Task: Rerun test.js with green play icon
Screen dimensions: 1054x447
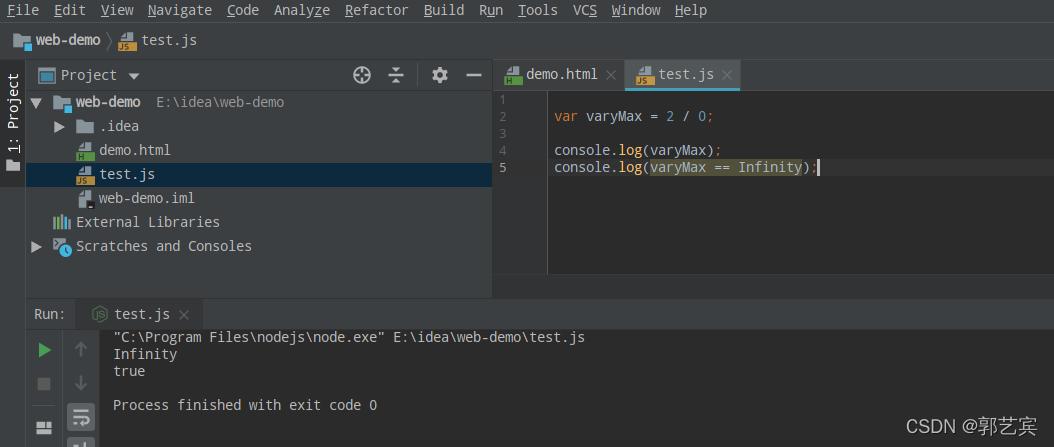Action: [x=44, y=350]
